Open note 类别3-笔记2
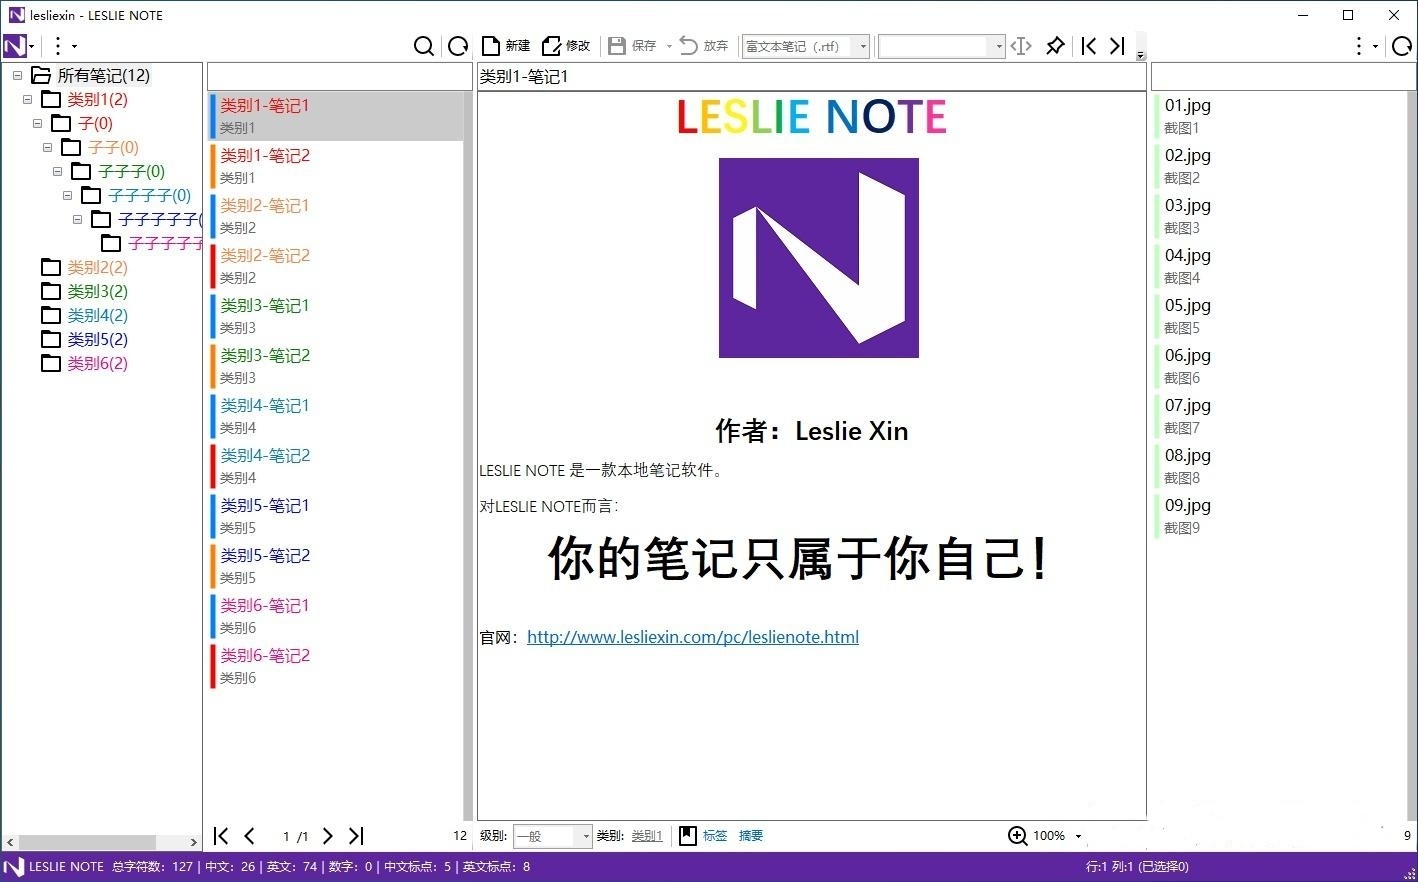1418x882 pixels. (x=336, y=365)
